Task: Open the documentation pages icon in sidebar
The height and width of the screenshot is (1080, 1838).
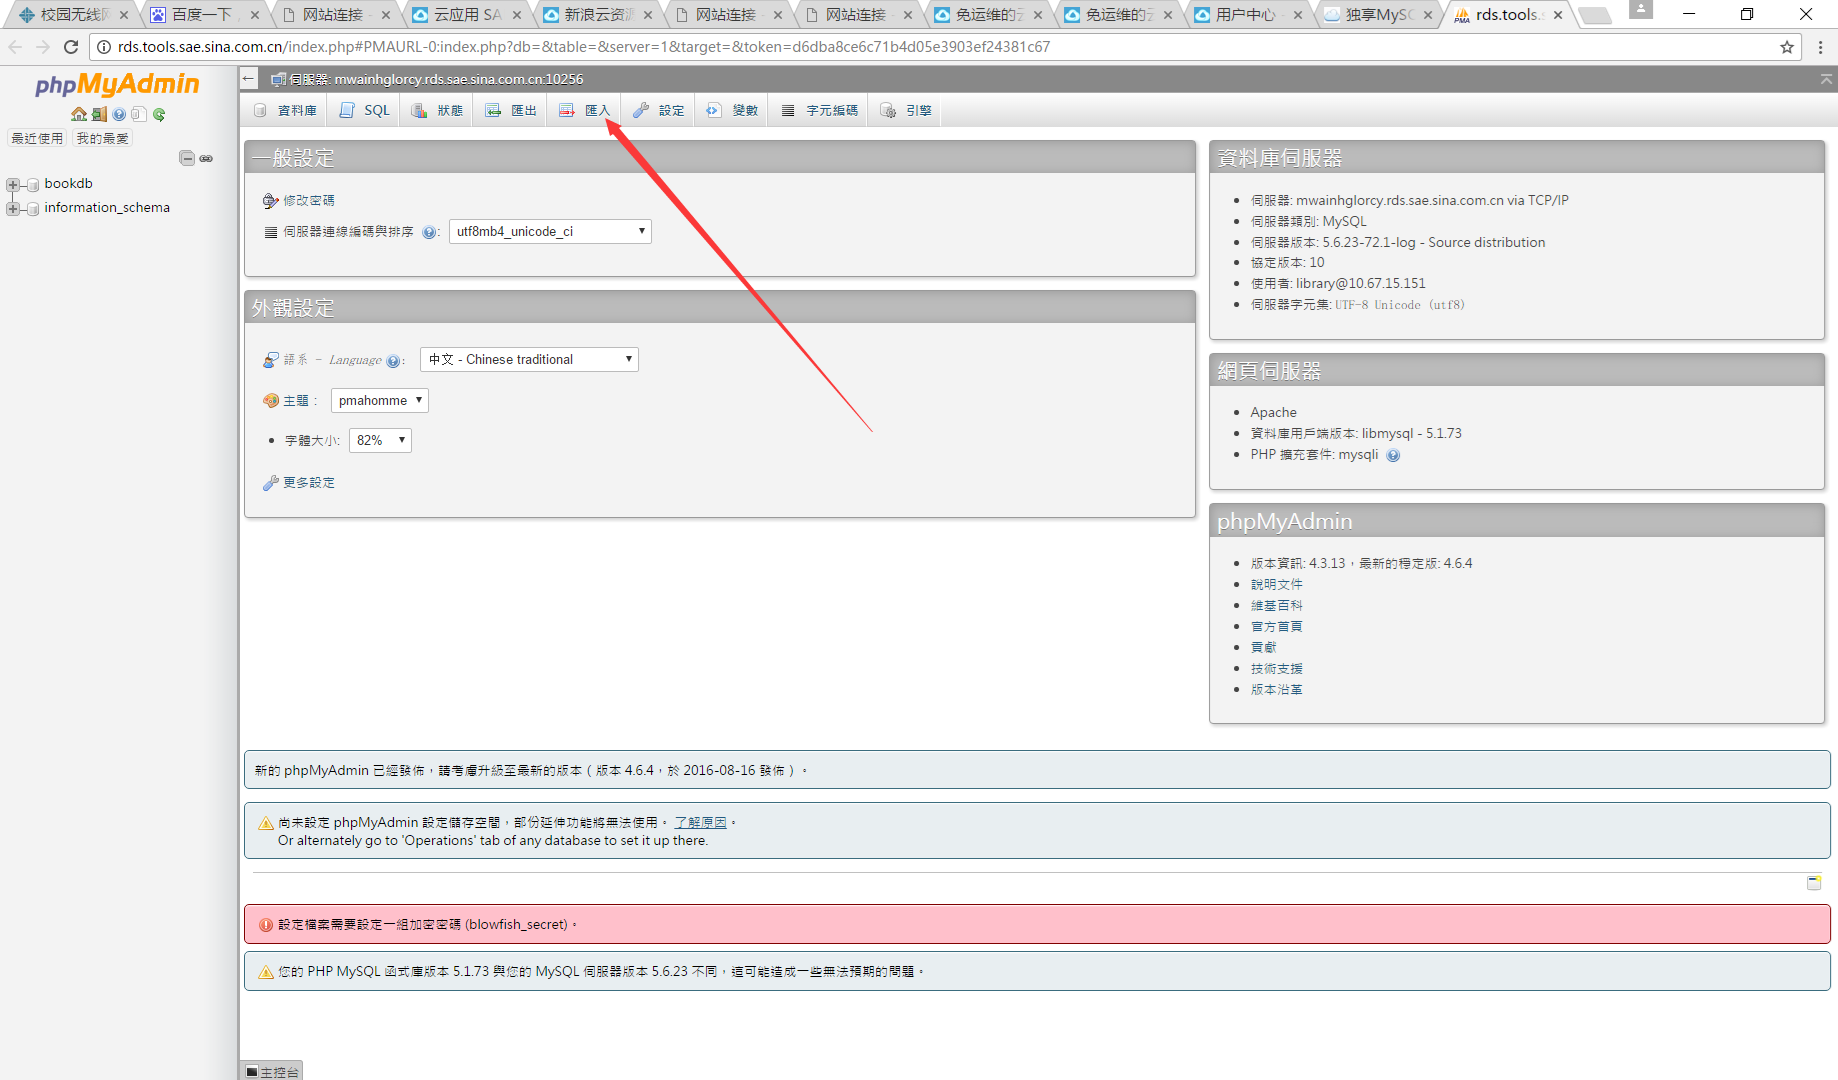Action: (x=139, y=114)
